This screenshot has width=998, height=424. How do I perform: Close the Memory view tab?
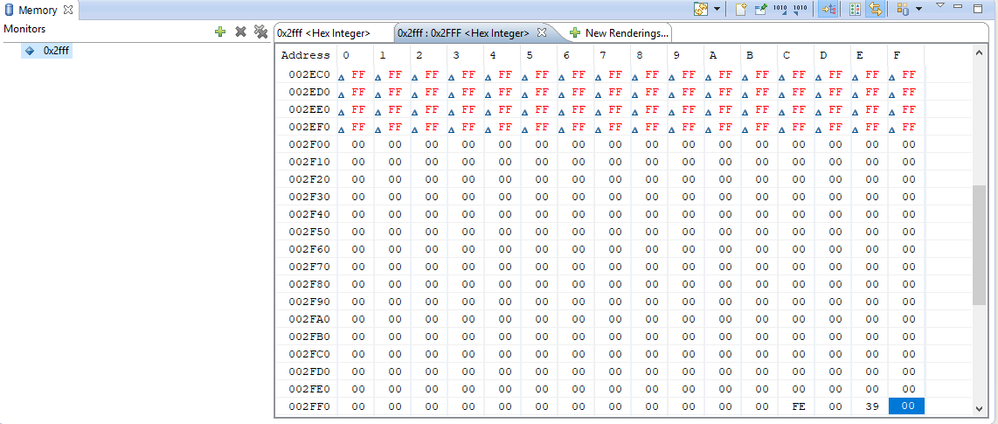point(67,10)
